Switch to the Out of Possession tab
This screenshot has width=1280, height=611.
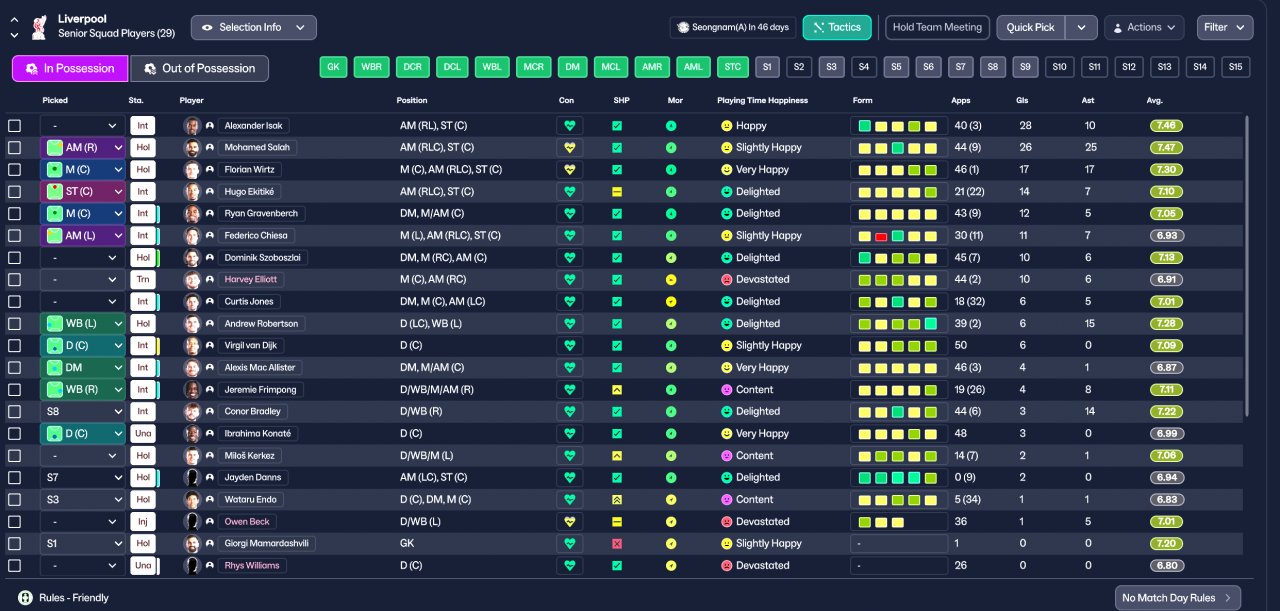pos(200,68)
